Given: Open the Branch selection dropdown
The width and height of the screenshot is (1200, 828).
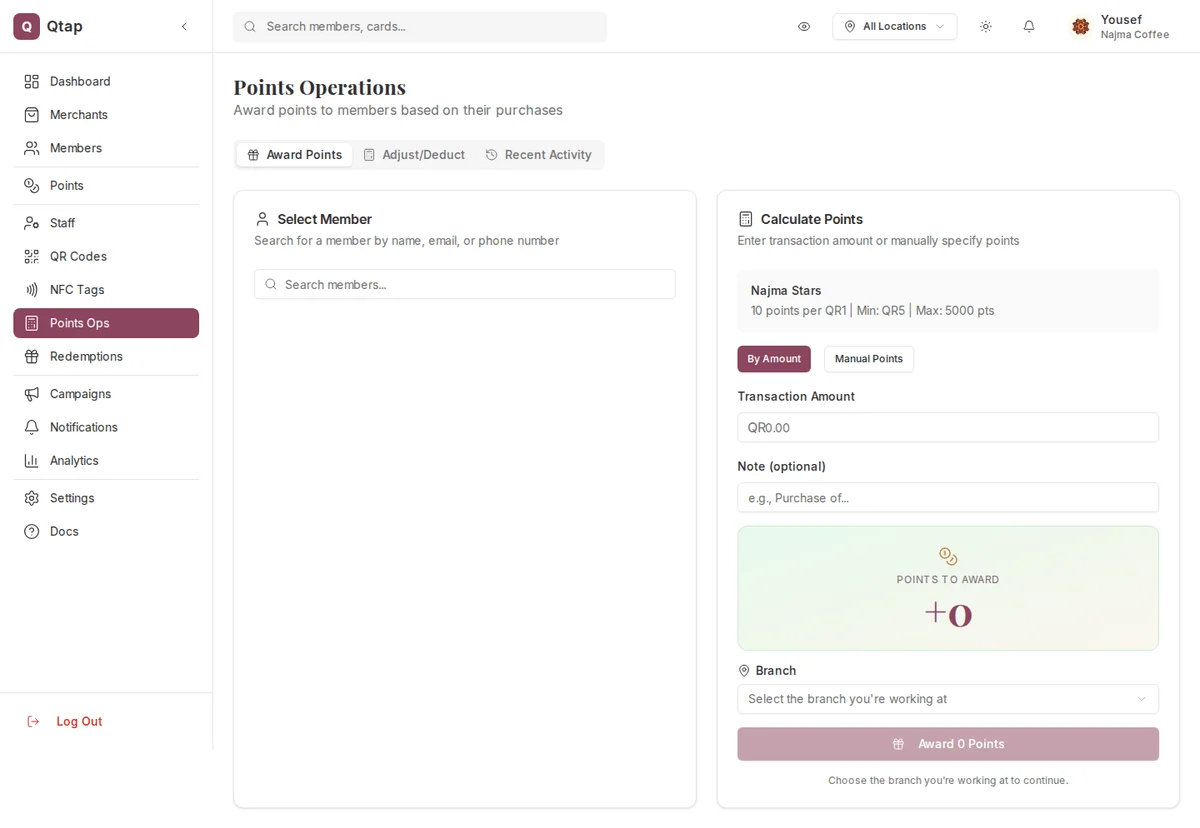Looking at the screenshot, I should pyautogui.click(x=948, y=699).
